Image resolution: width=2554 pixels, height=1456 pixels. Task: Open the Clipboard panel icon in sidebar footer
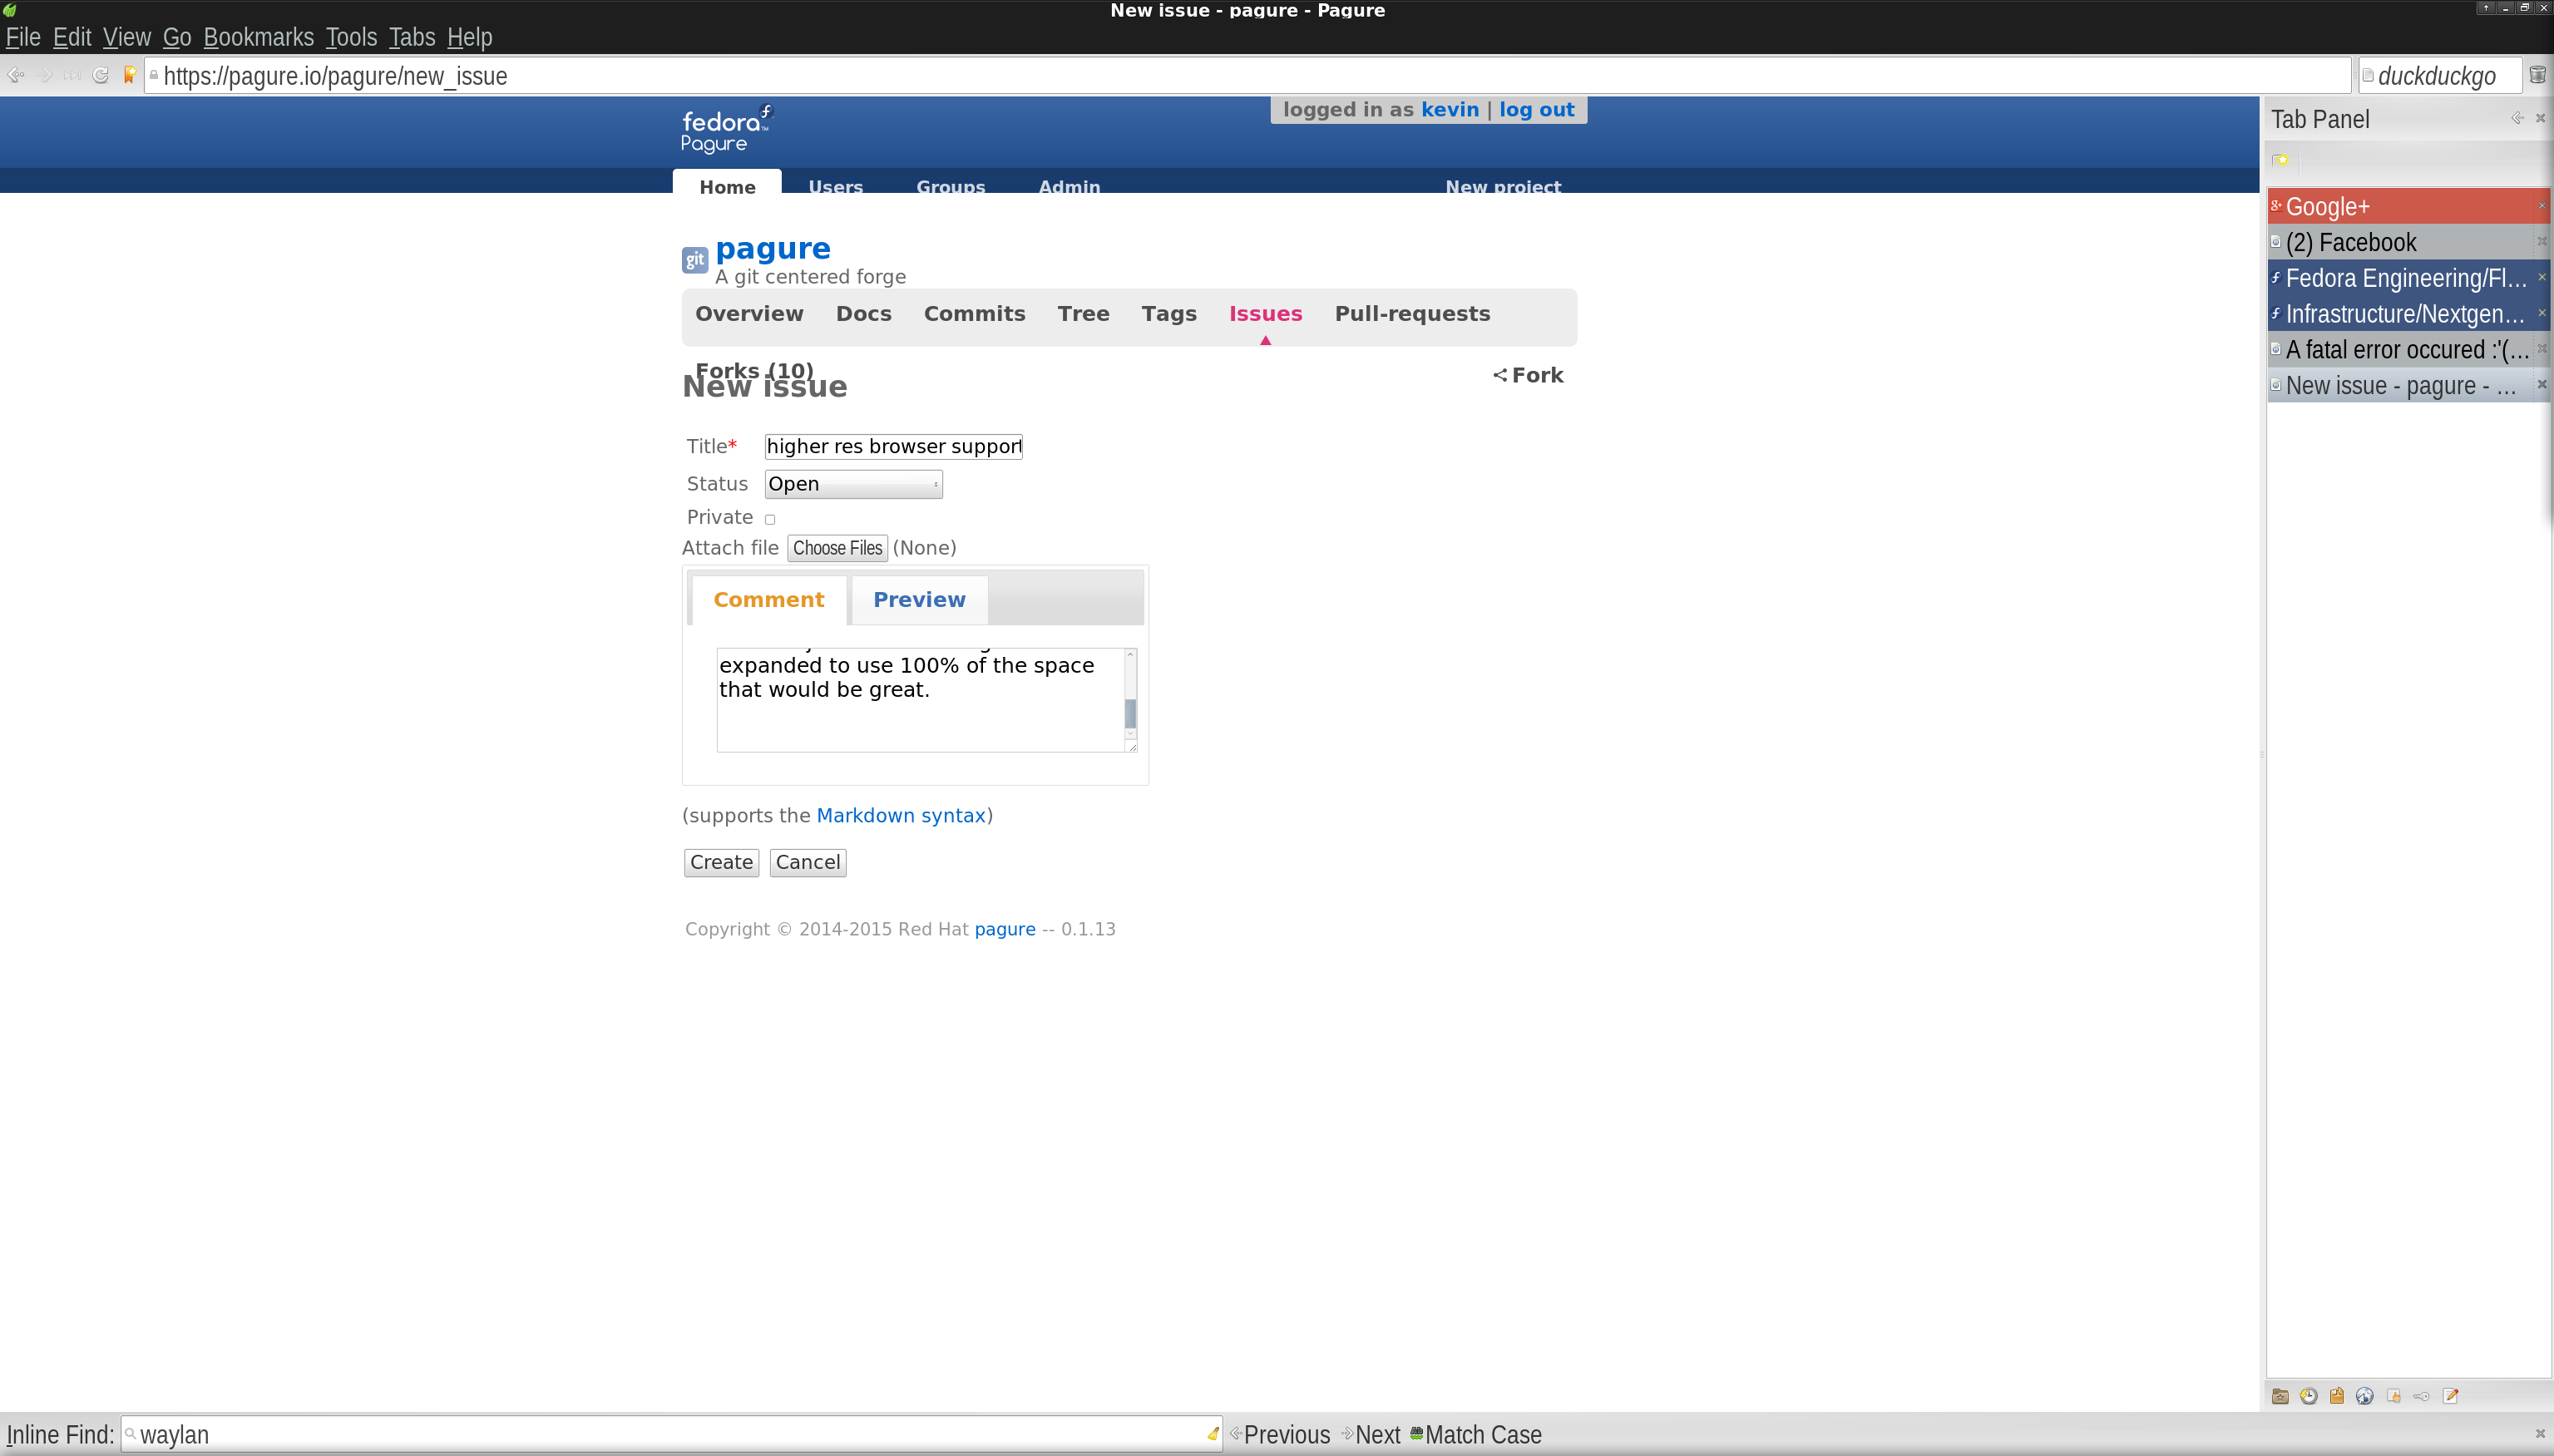click(2336, 1396)
